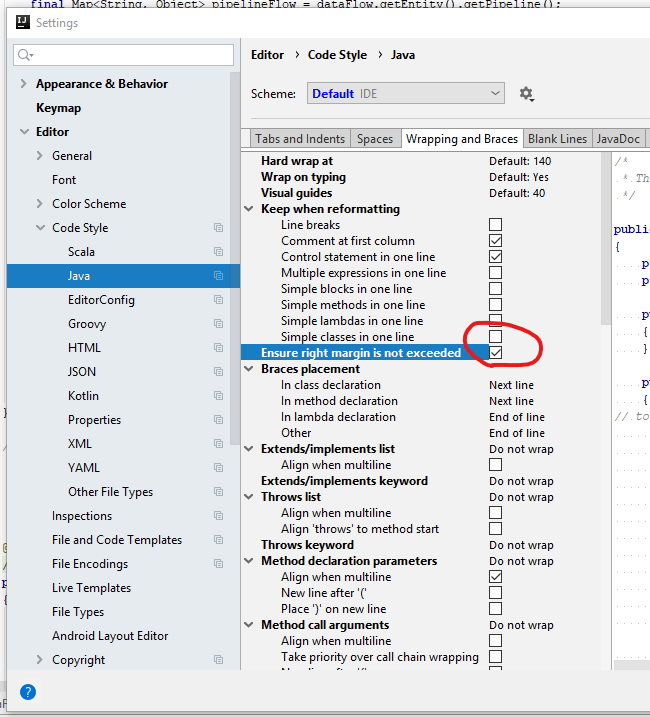The width and height of the screenshot is (650, 717).
Task: Enable the Line breaks checkbox
Action: [x=495, y=225]
